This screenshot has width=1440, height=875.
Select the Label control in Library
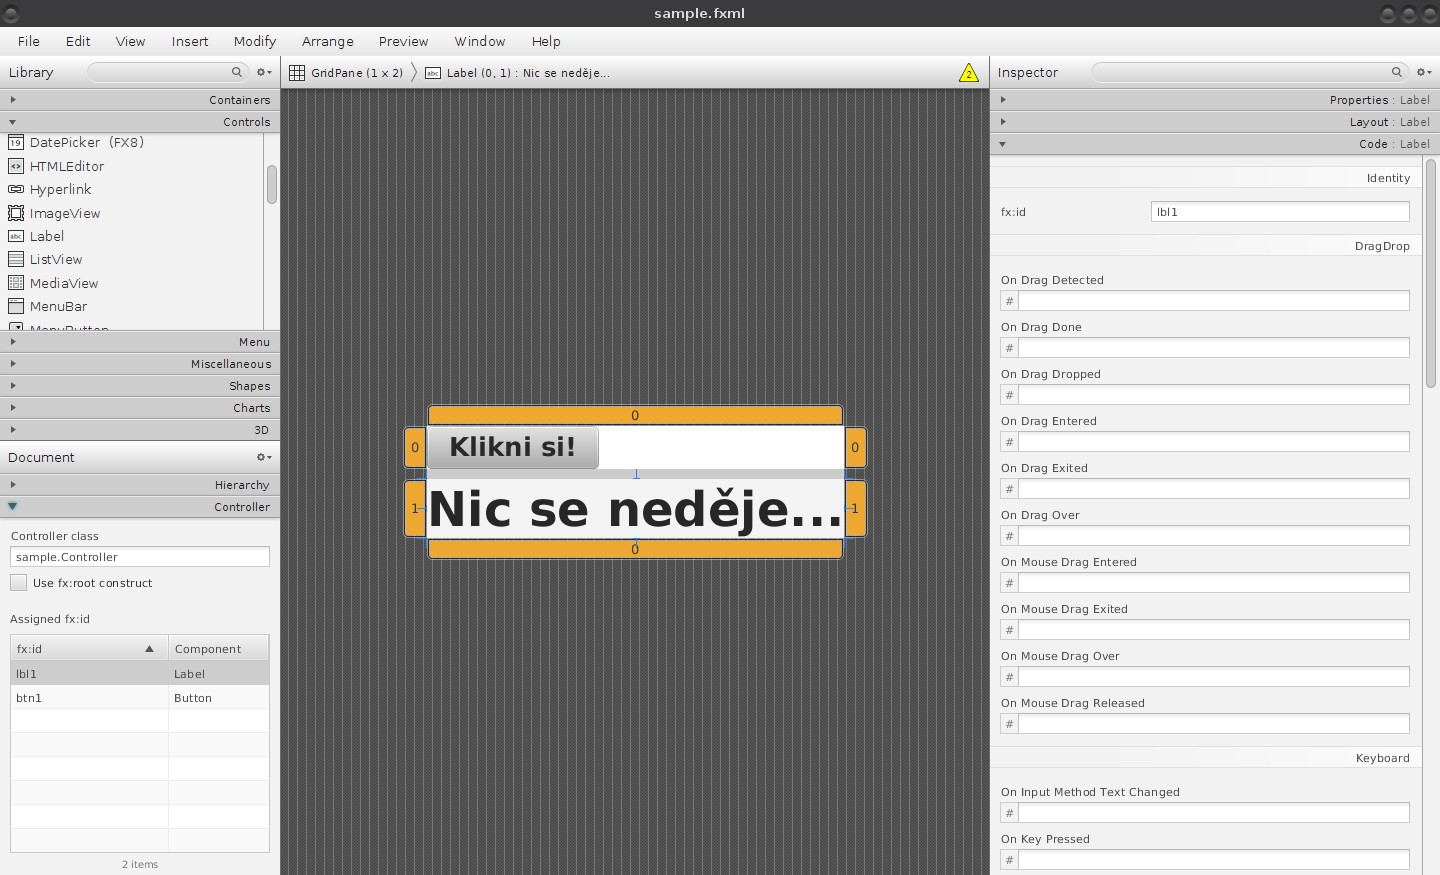pos(45,236)
